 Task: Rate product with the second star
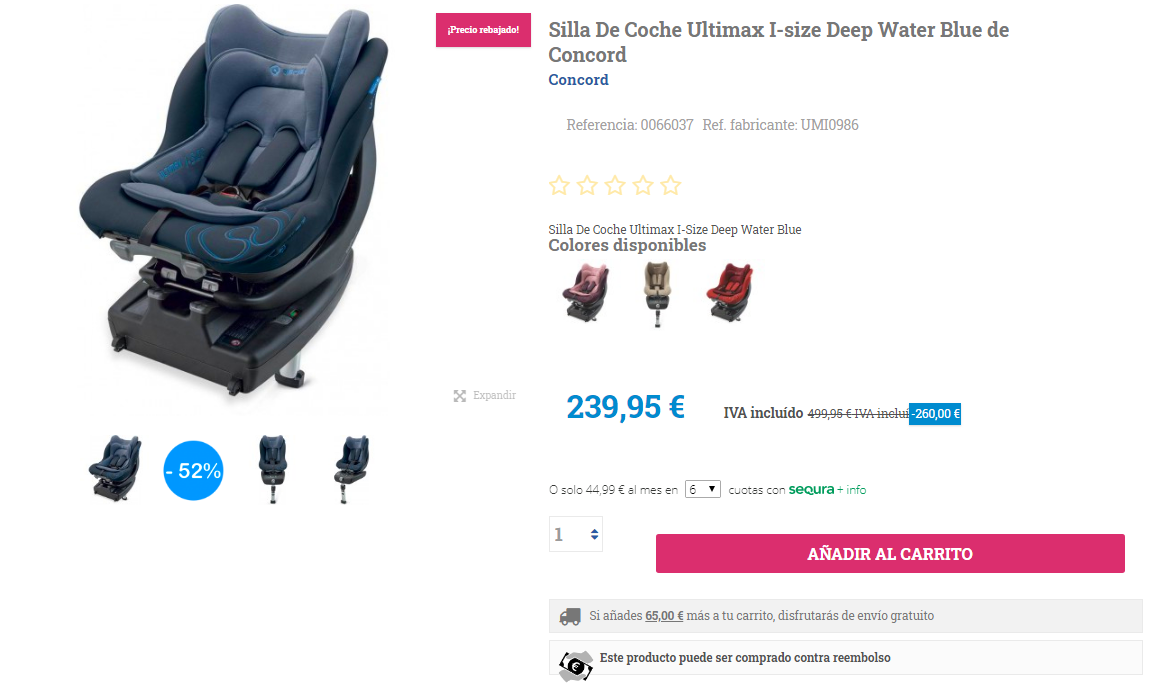coord(587,185)
